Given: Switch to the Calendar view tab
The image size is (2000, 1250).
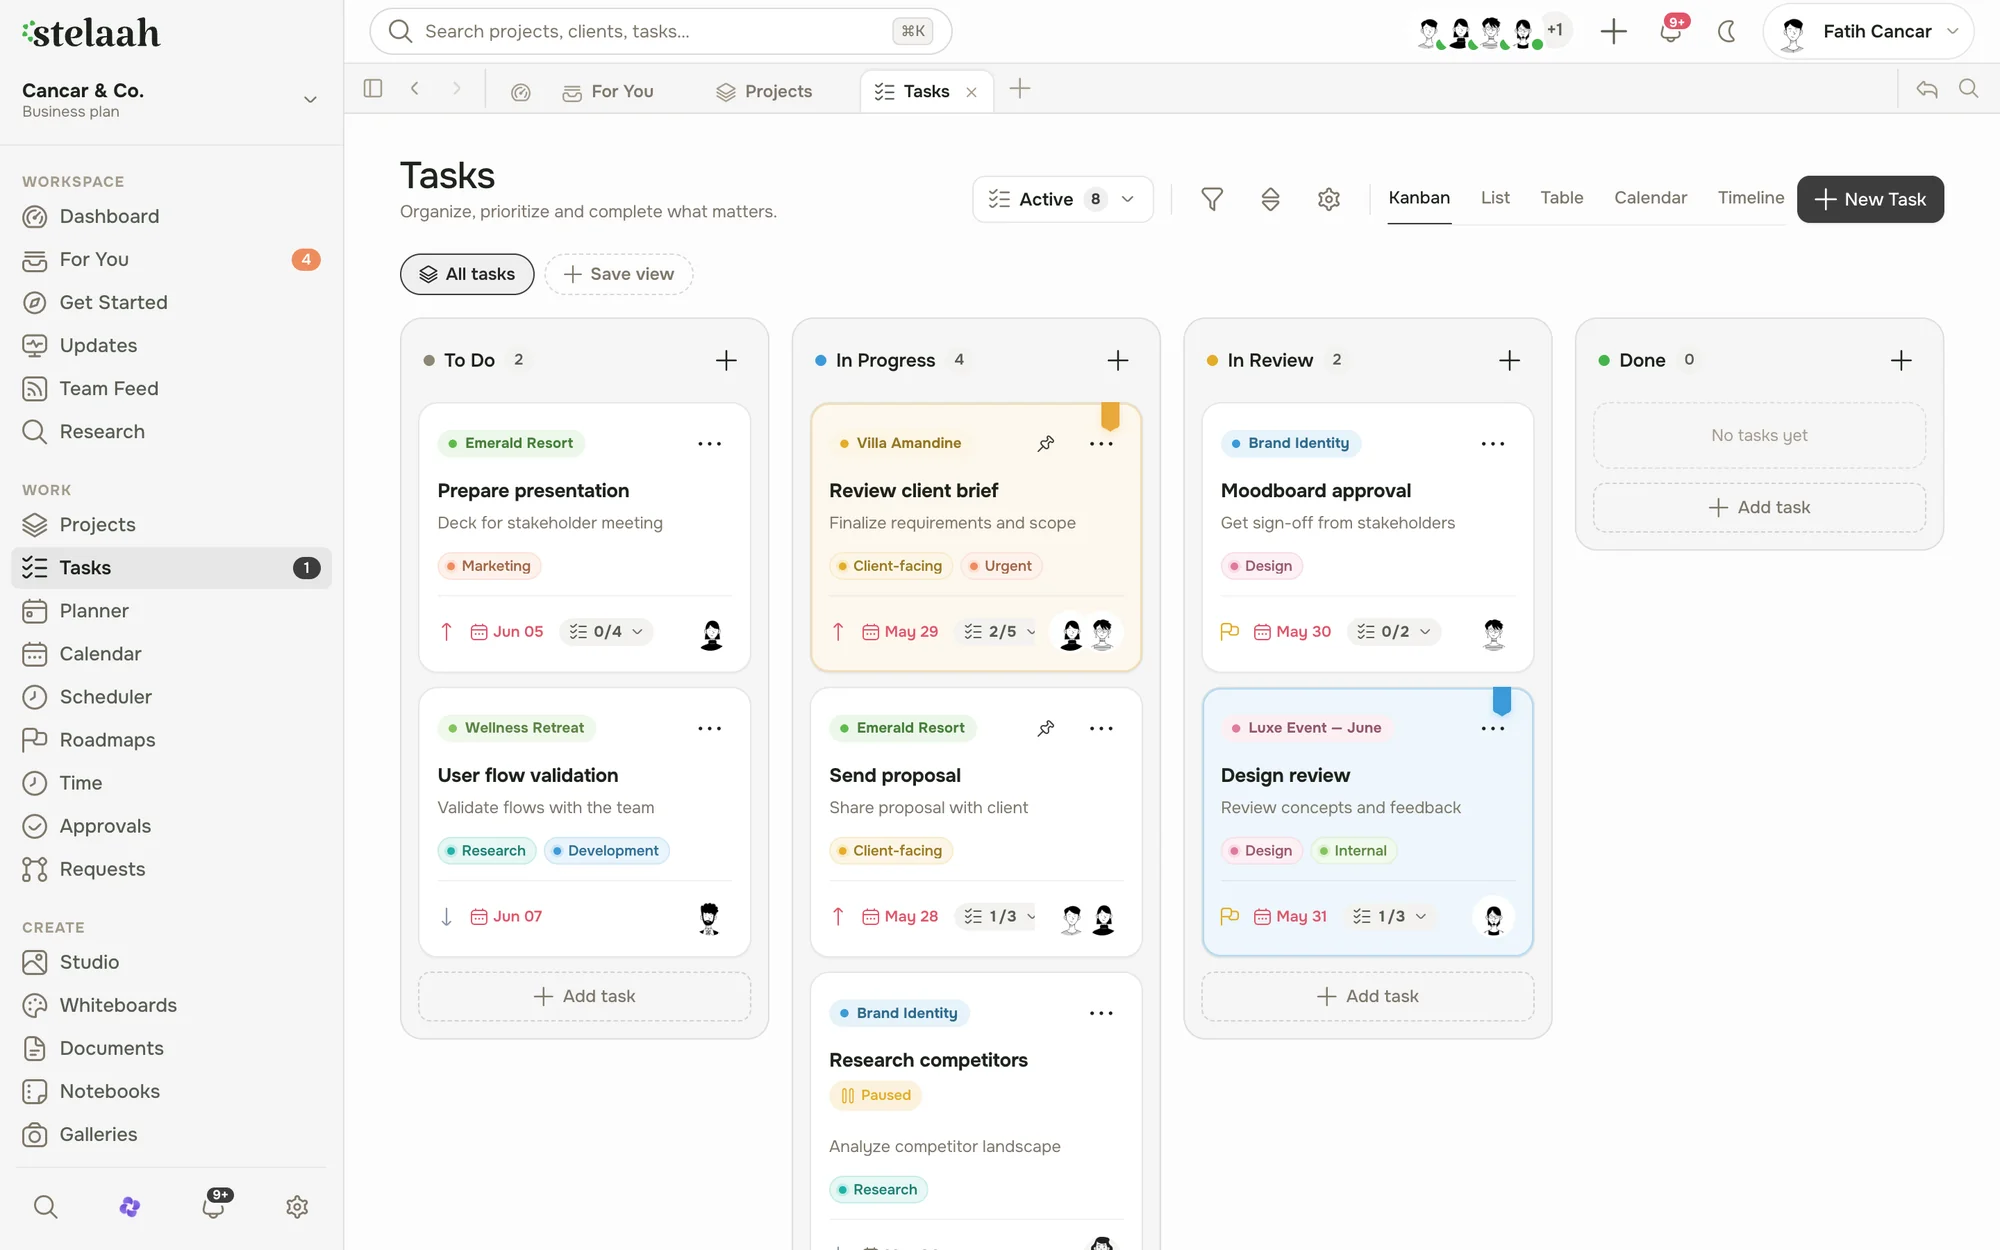Looking at the screenshot, I should point(1650,198).
